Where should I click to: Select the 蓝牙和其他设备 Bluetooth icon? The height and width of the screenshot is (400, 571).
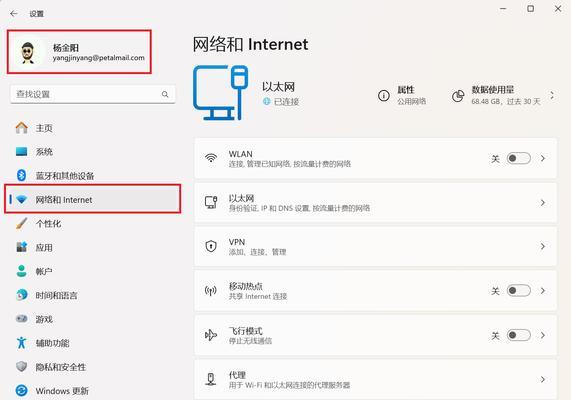[x=21, y=175]
